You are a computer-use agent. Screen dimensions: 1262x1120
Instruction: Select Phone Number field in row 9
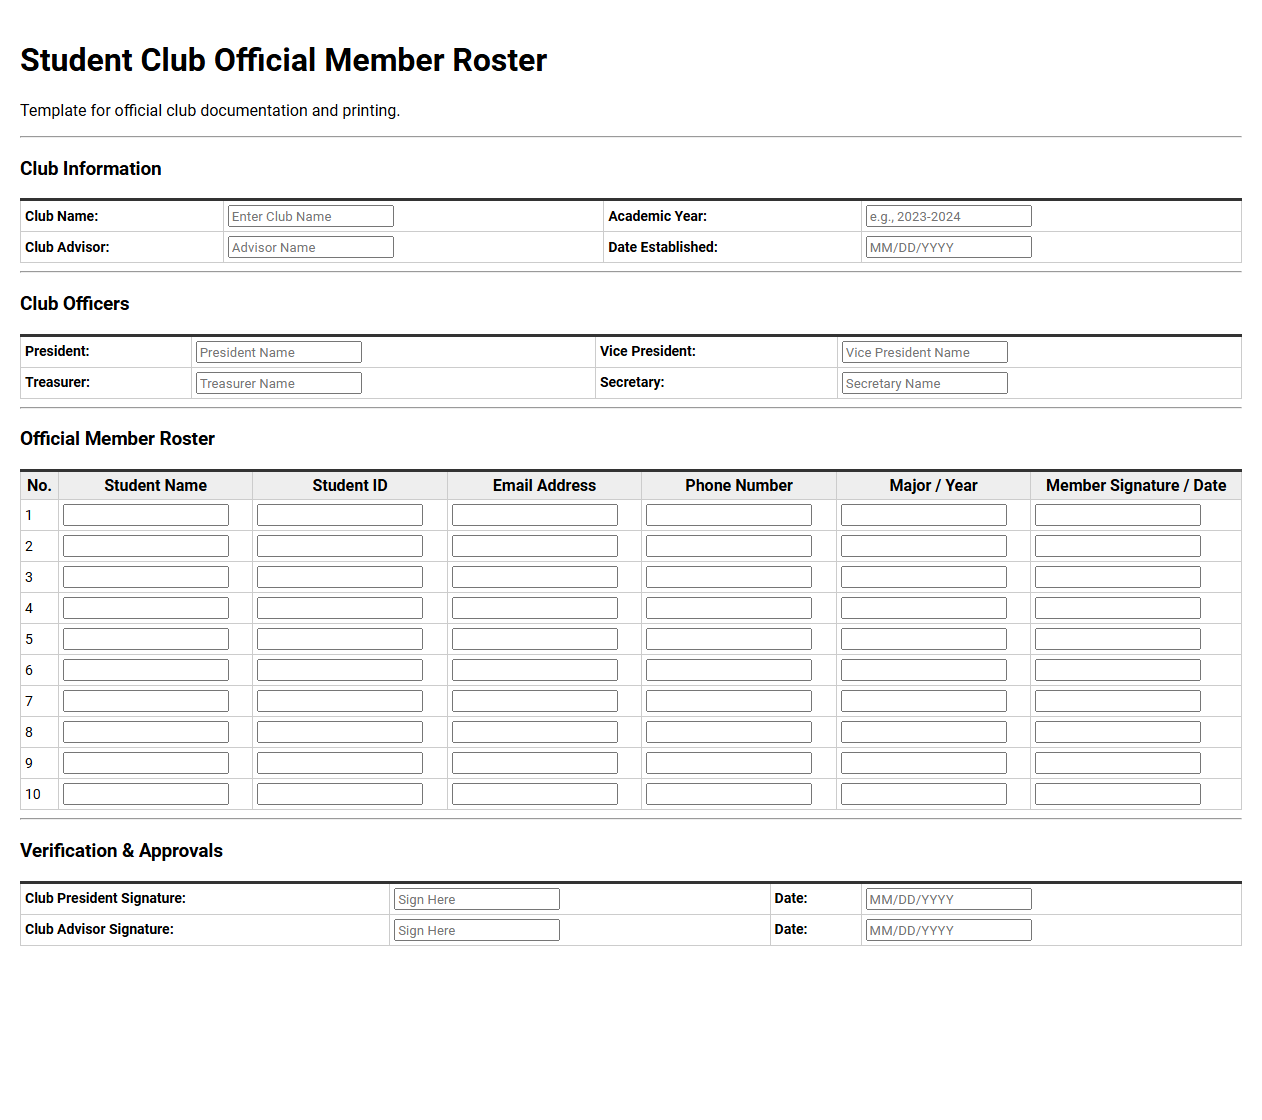coord(729,763)
